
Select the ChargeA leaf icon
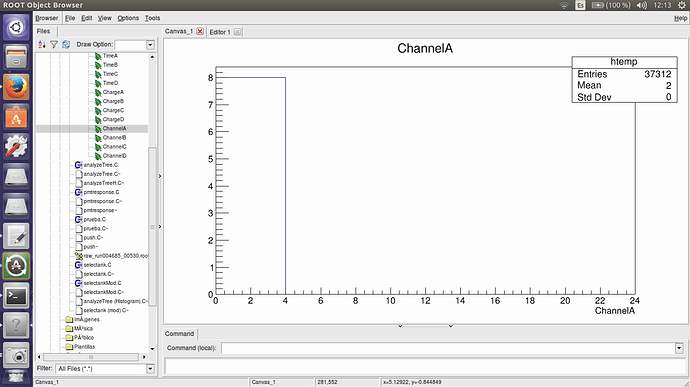98,92
